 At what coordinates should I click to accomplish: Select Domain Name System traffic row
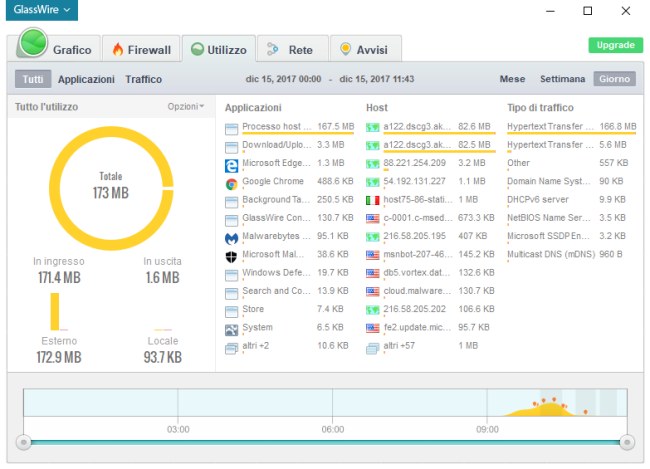[571, 181]
